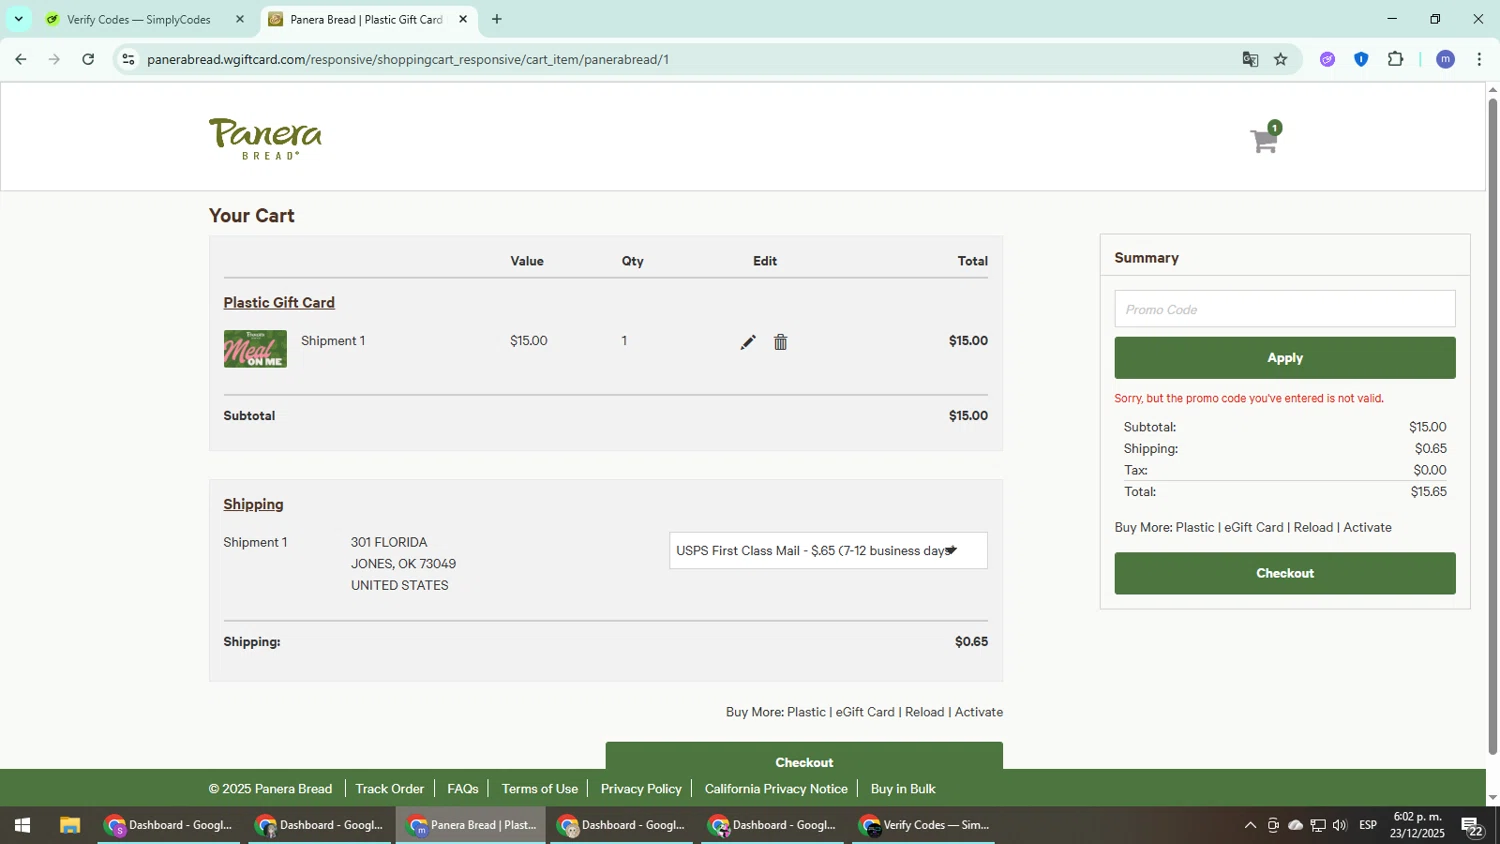The height and width of the screenshot is (844, 1500).
Task: Open the network icon in system tray
Action: [x=1318, y=825]
